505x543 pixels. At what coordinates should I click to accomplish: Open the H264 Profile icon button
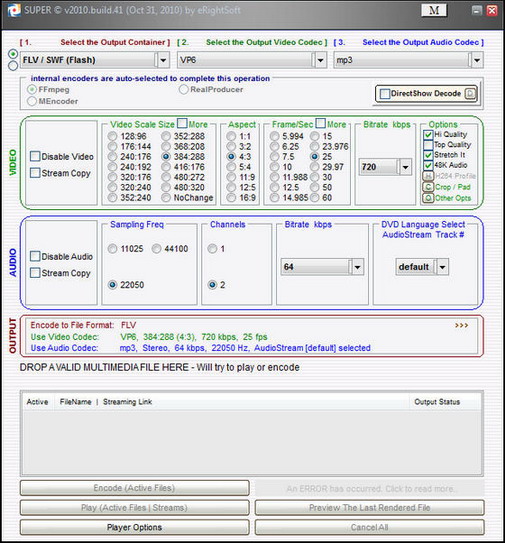(x=428, y=176)
